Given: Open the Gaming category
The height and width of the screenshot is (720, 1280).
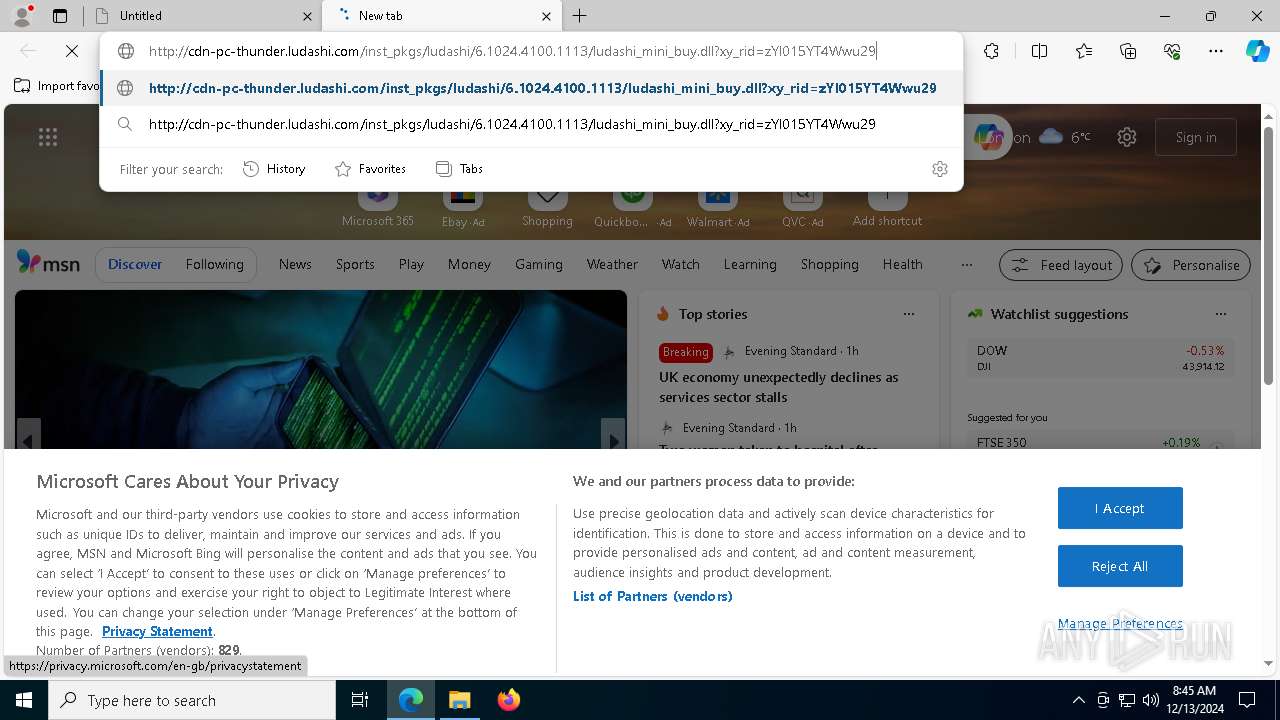Looking at the screenshot, I should click(539, 264).
